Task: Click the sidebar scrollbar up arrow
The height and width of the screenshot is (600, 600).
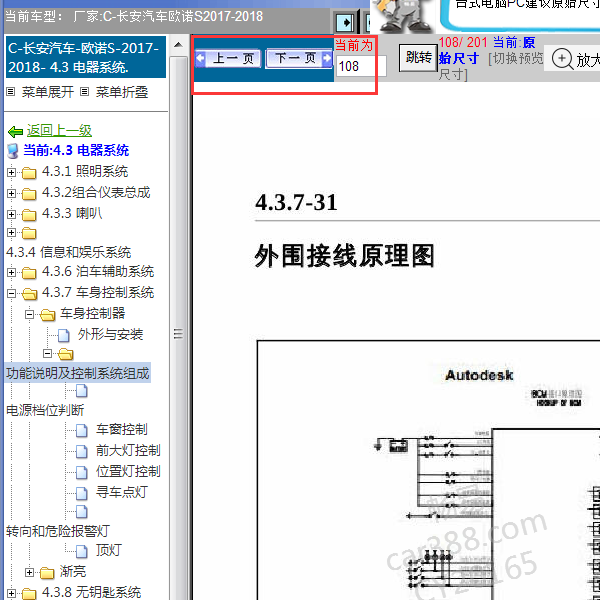Action: click(x=178, y=45)
